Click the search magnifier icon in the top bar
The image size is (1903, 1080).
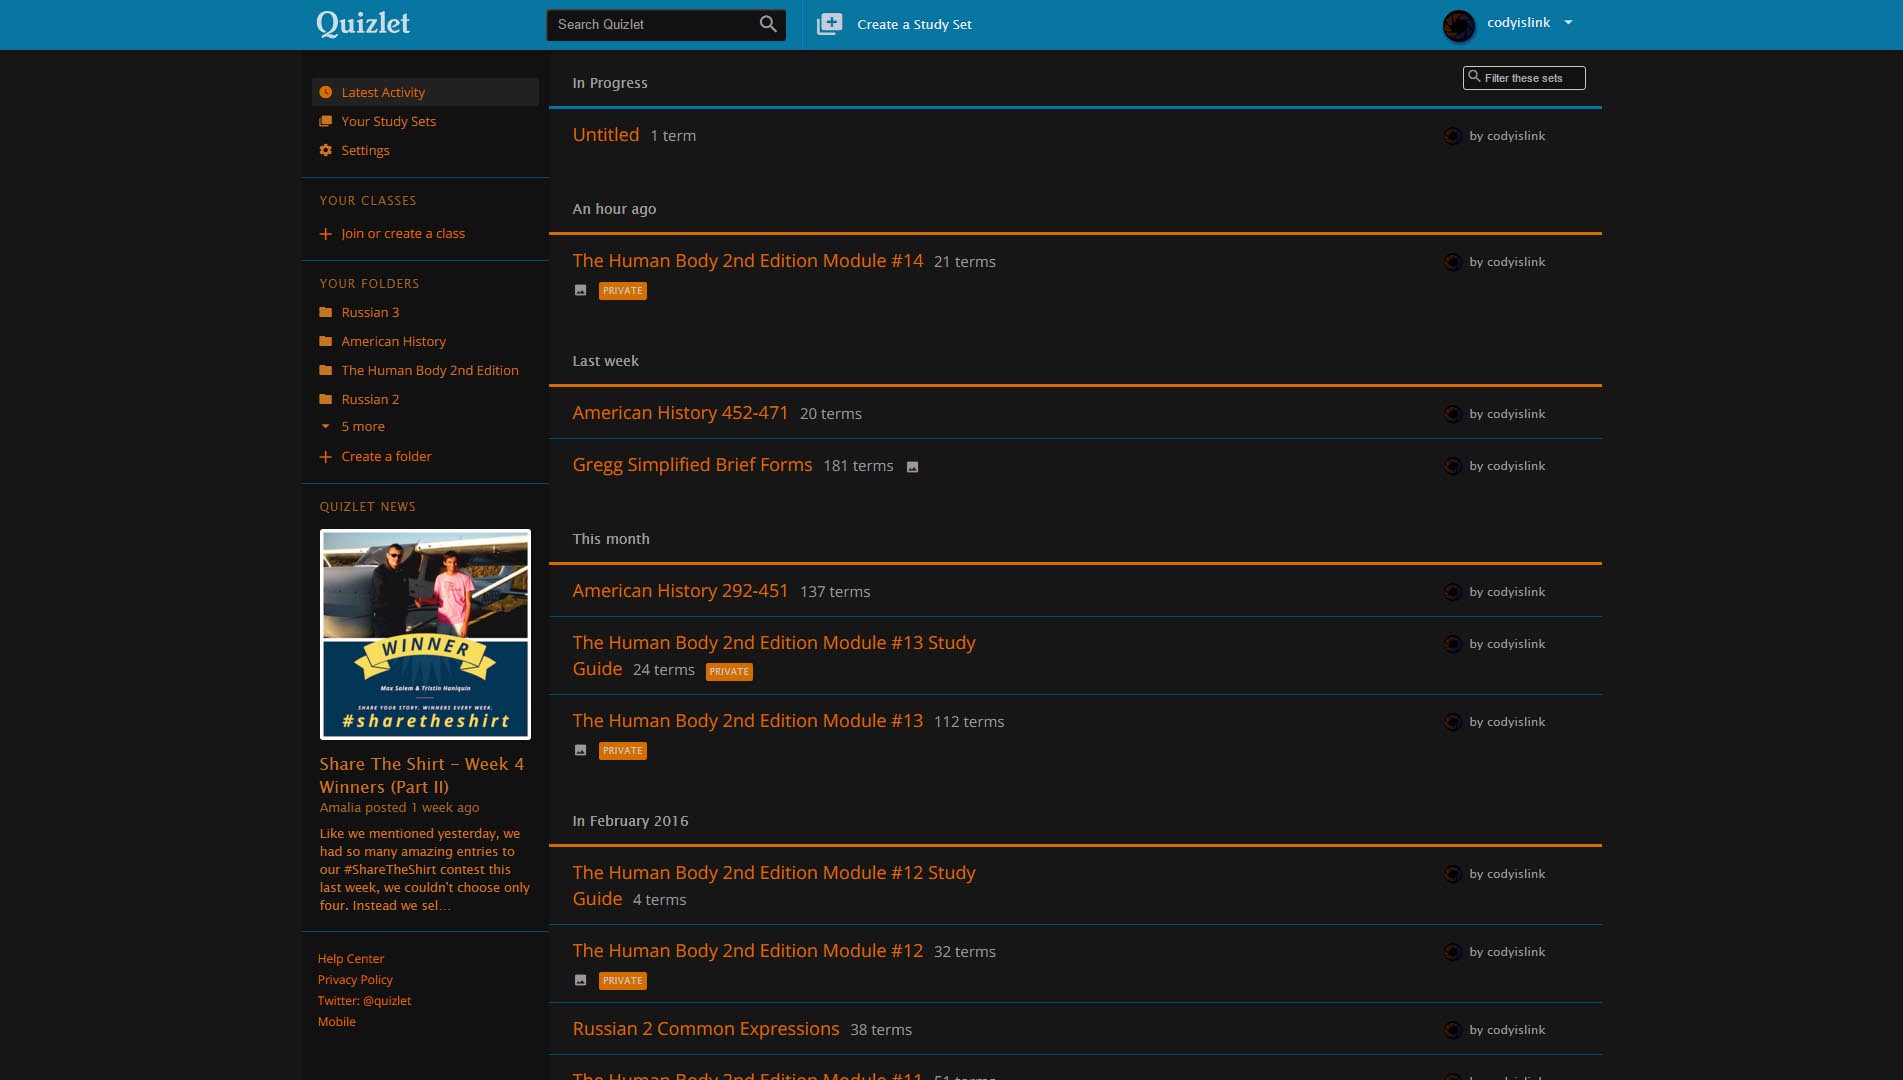[768, 24]
